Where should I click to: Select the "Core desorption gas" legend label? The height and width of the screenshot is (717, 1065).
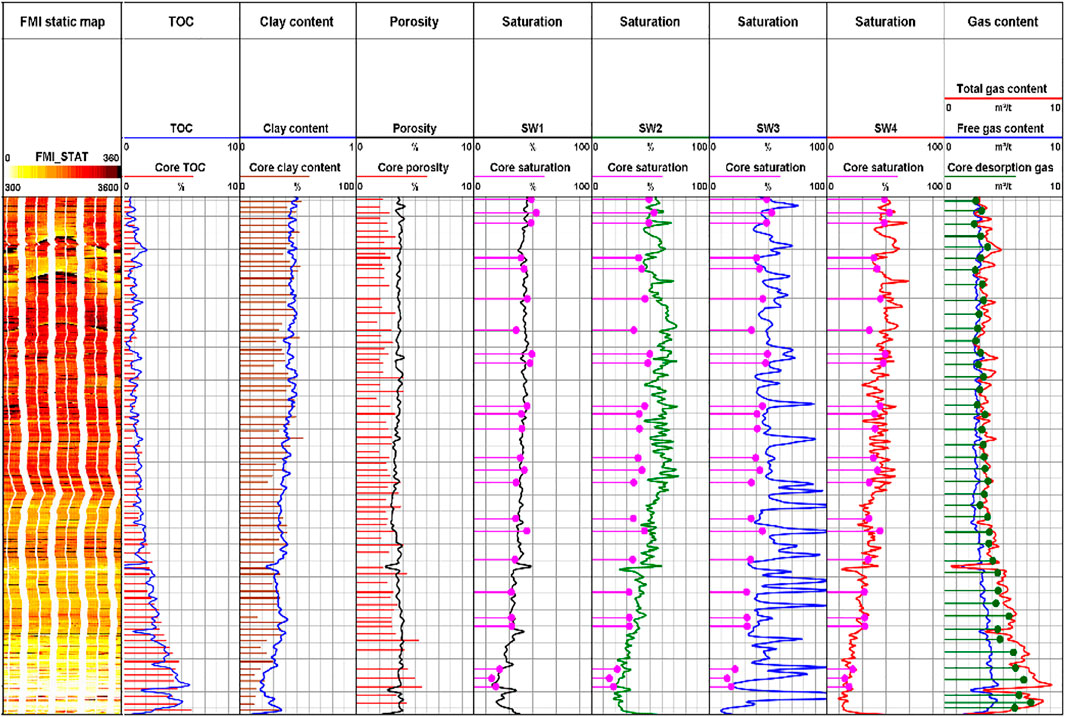coord(1001,168)
